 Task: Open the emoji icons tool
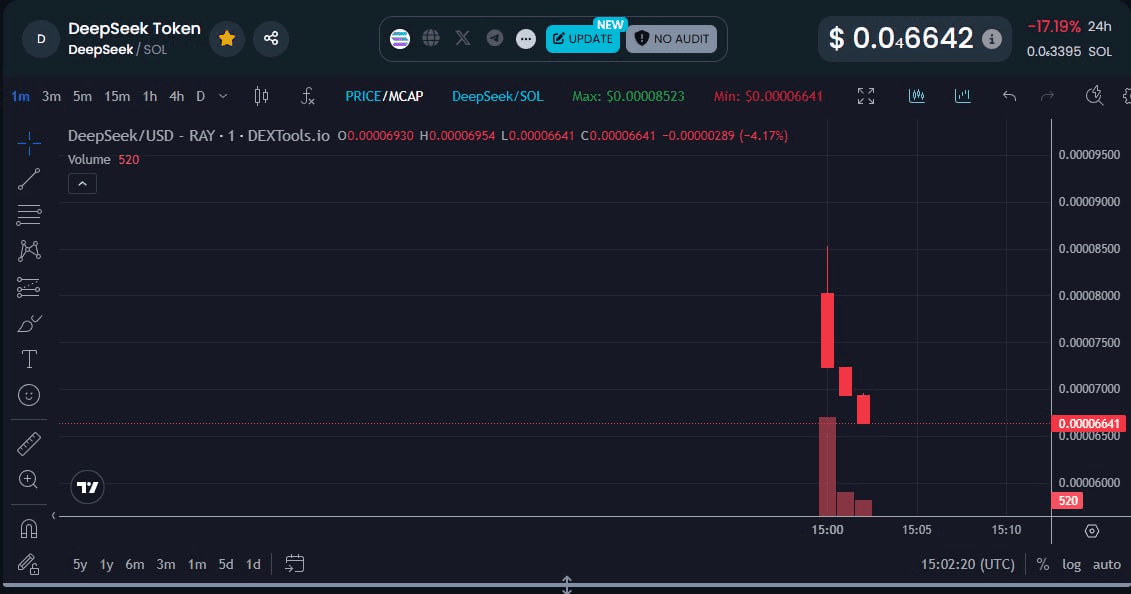tap(29, 395)
